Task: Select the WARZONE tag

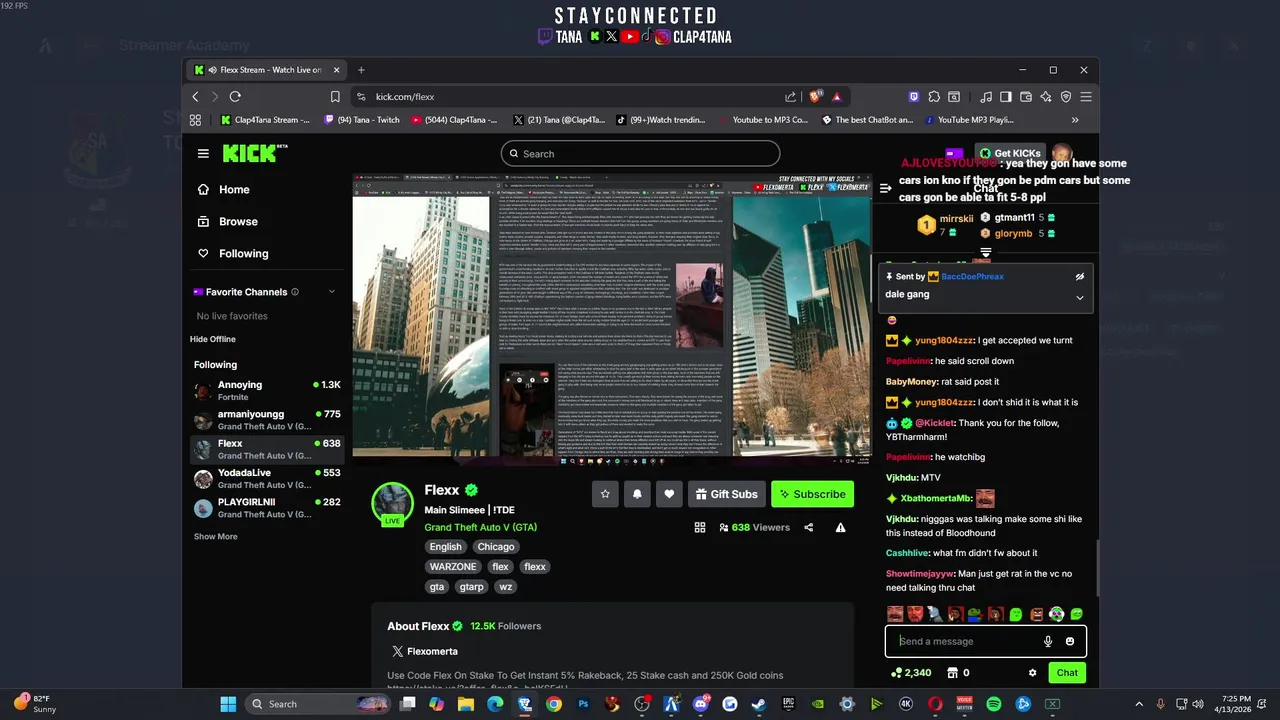Action: 453,567
